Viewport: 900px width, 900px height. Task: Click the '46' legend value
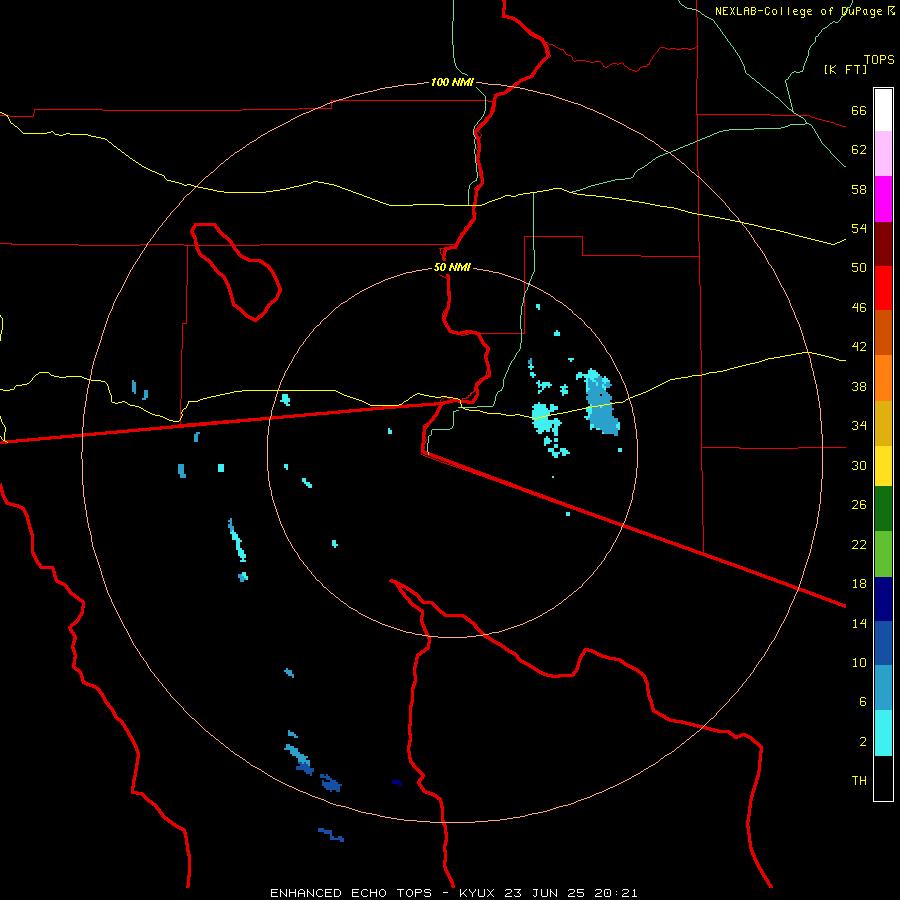point(859,307)
